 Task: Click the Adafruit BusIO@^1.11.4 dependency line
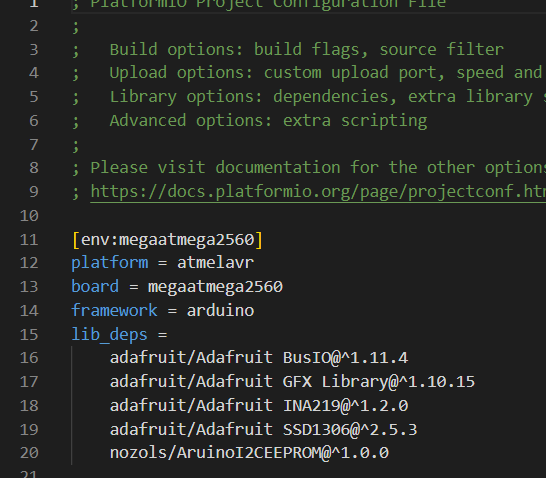(x=259, y=358)
